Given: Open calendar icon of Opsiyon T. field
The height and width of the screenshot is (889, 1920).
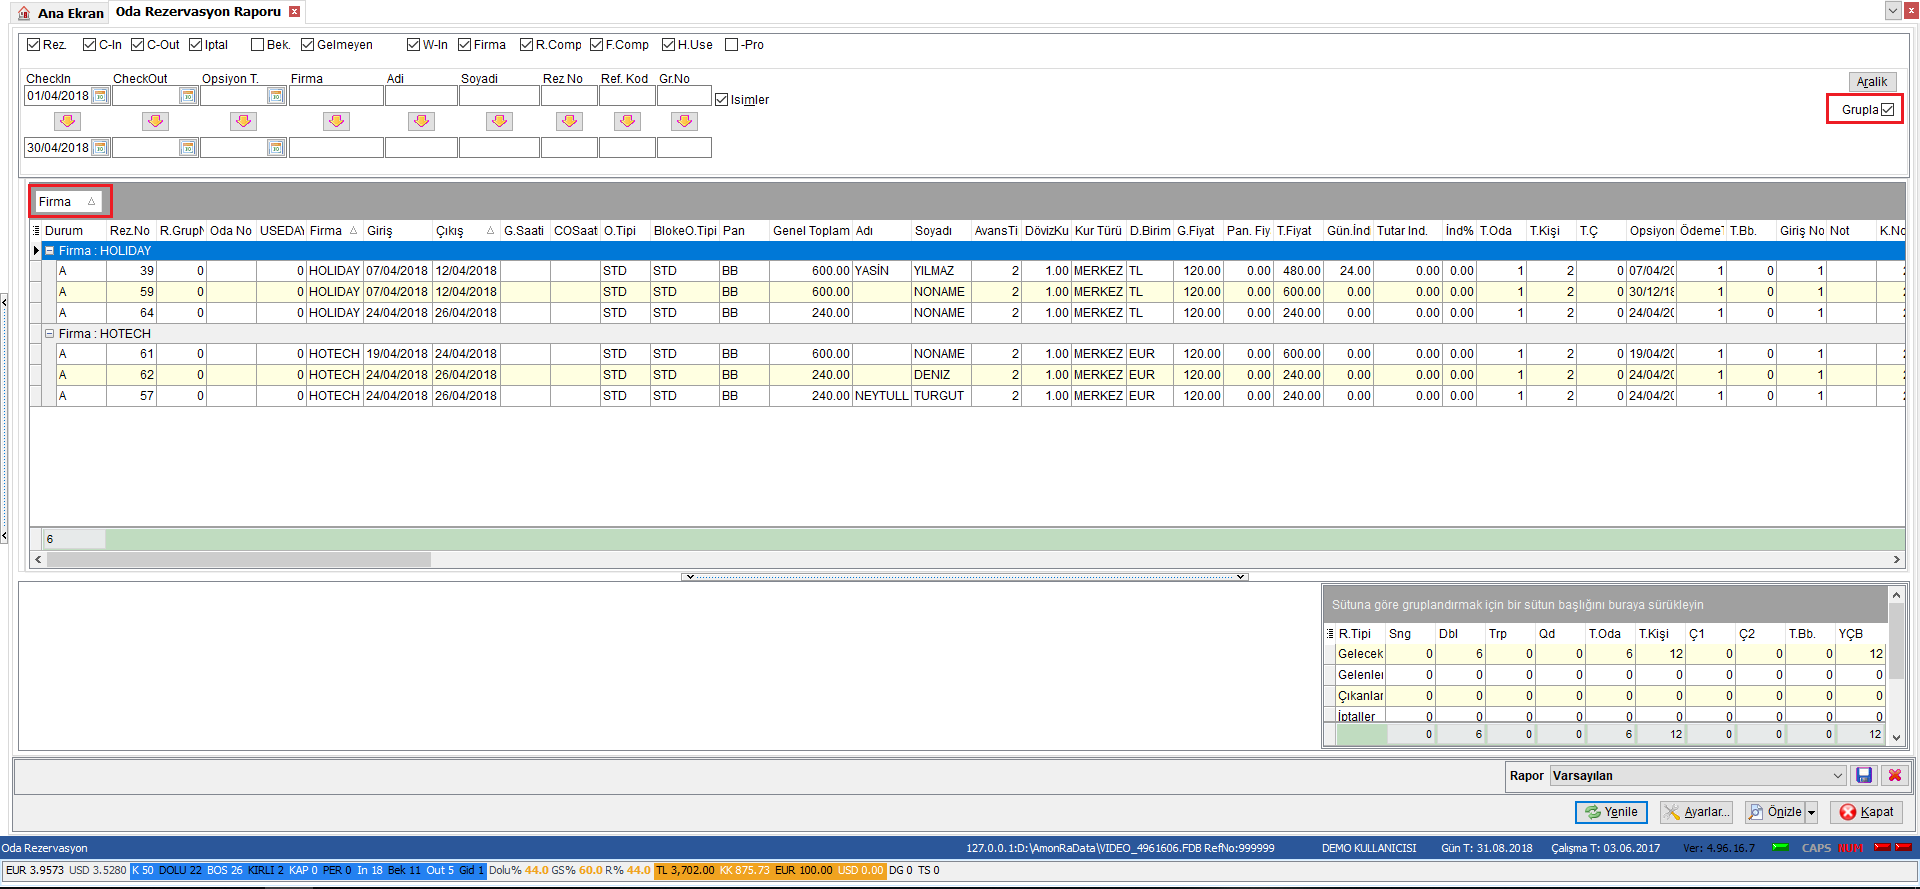Looking at the screenshot, I should [276, 96].
